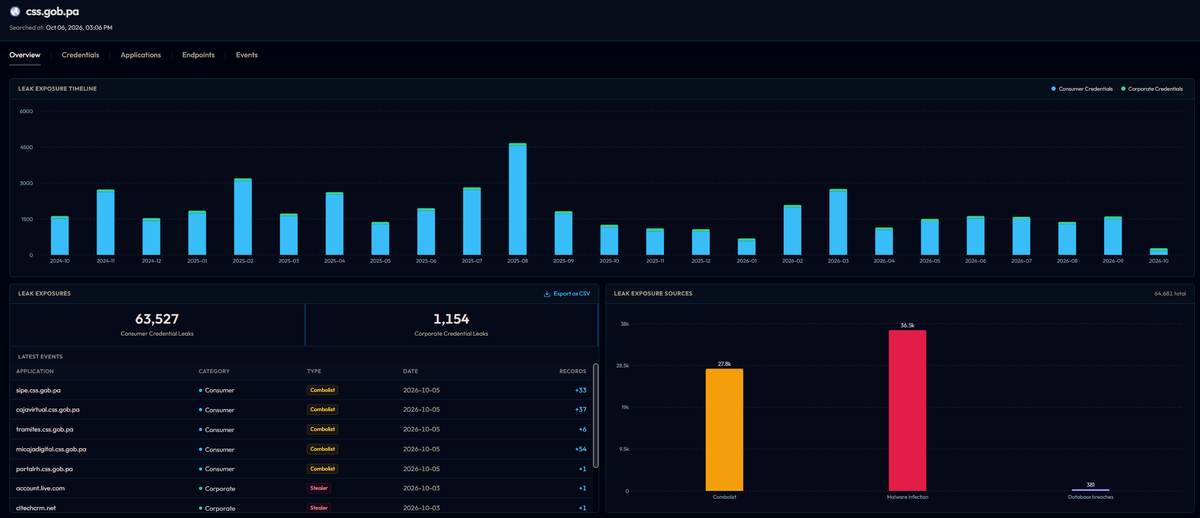Click the 64,681 total label
This screenshot has height=518, width=1200.
1170,294
